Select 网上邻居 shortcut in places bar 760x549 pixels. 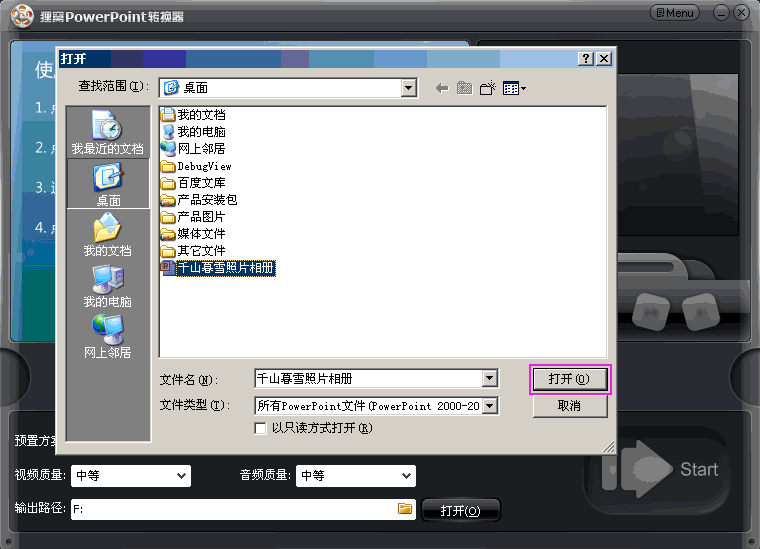coord(107,337)
